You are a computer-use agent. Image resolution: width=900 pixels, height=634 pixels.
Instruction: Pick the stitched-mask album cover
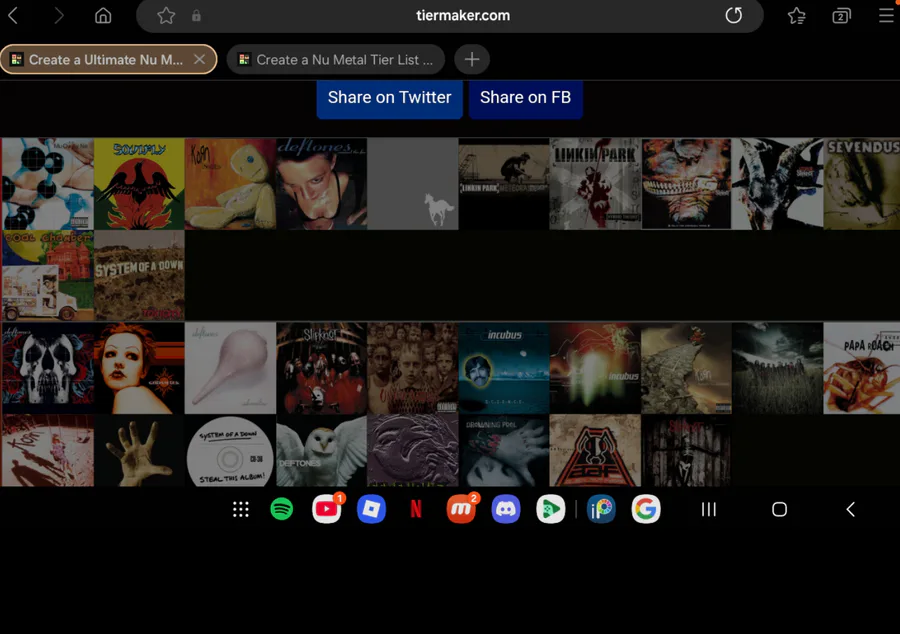point(686,184)
